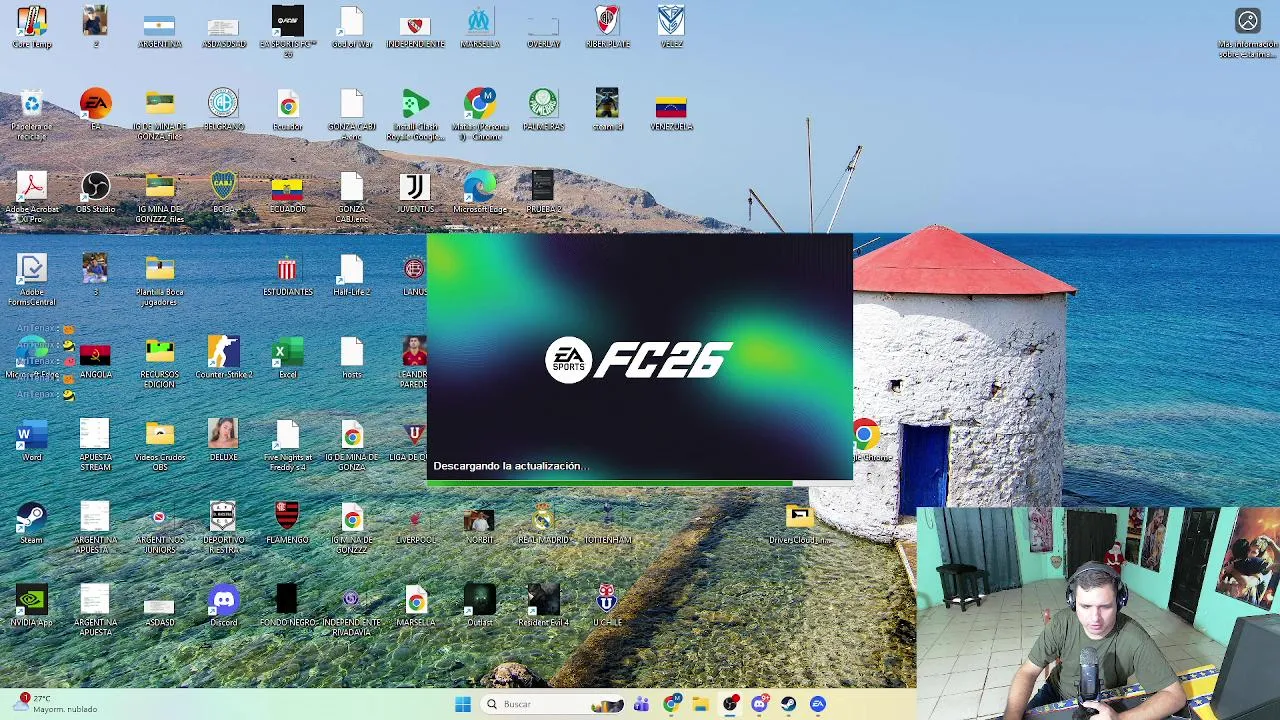Open Install Clash Royale Google Play shortcut
The height and width of the screenshot is (720, 1280).
[415, 115]
